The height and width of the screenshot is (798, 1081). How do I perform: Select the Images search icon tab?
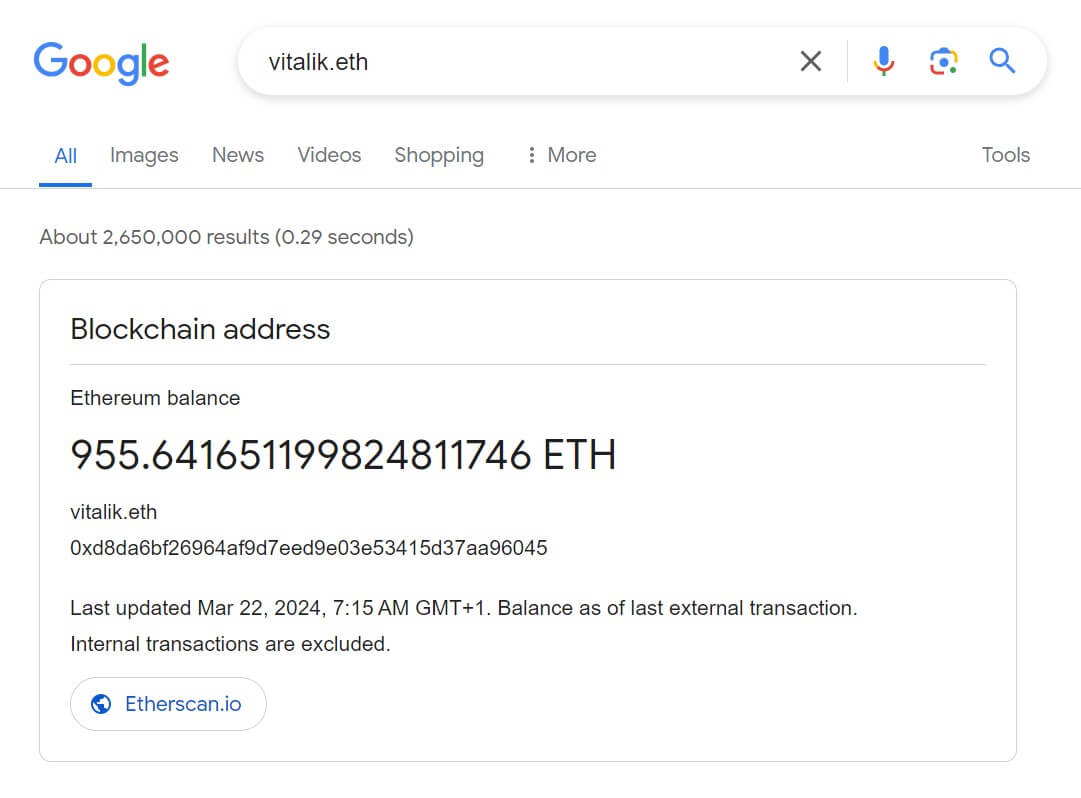point(143,155)
